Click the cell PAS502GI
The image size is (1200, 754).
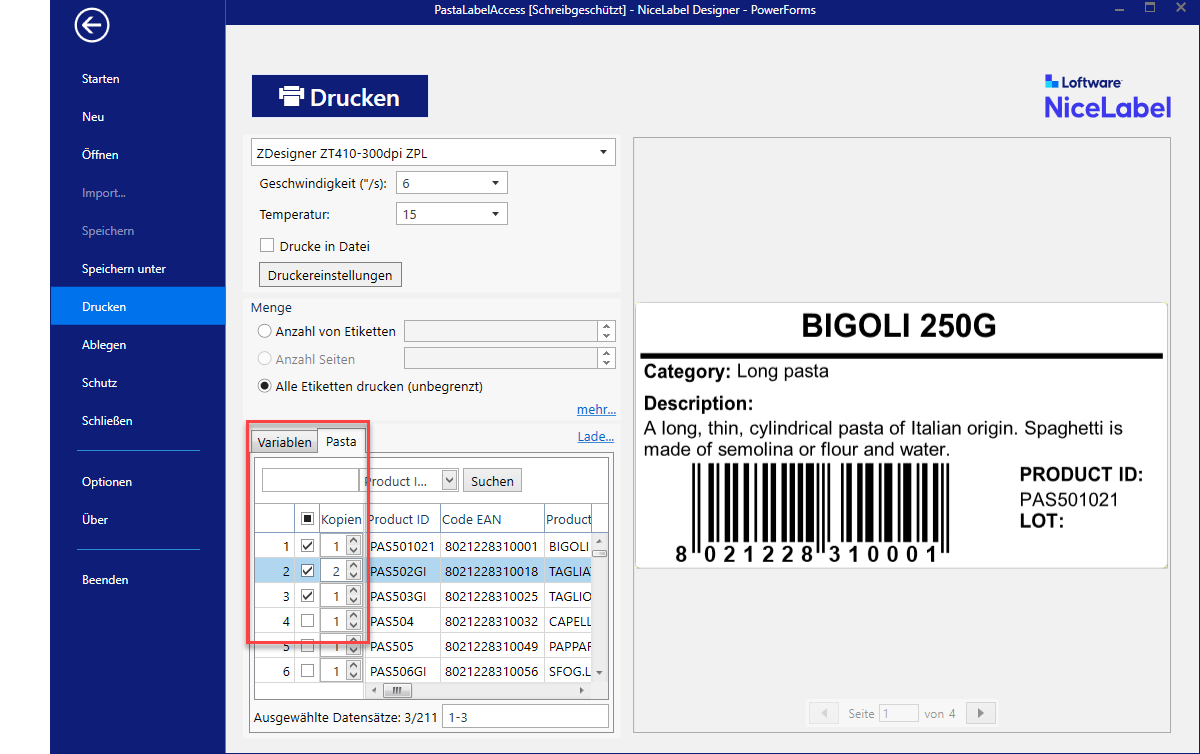402,571
